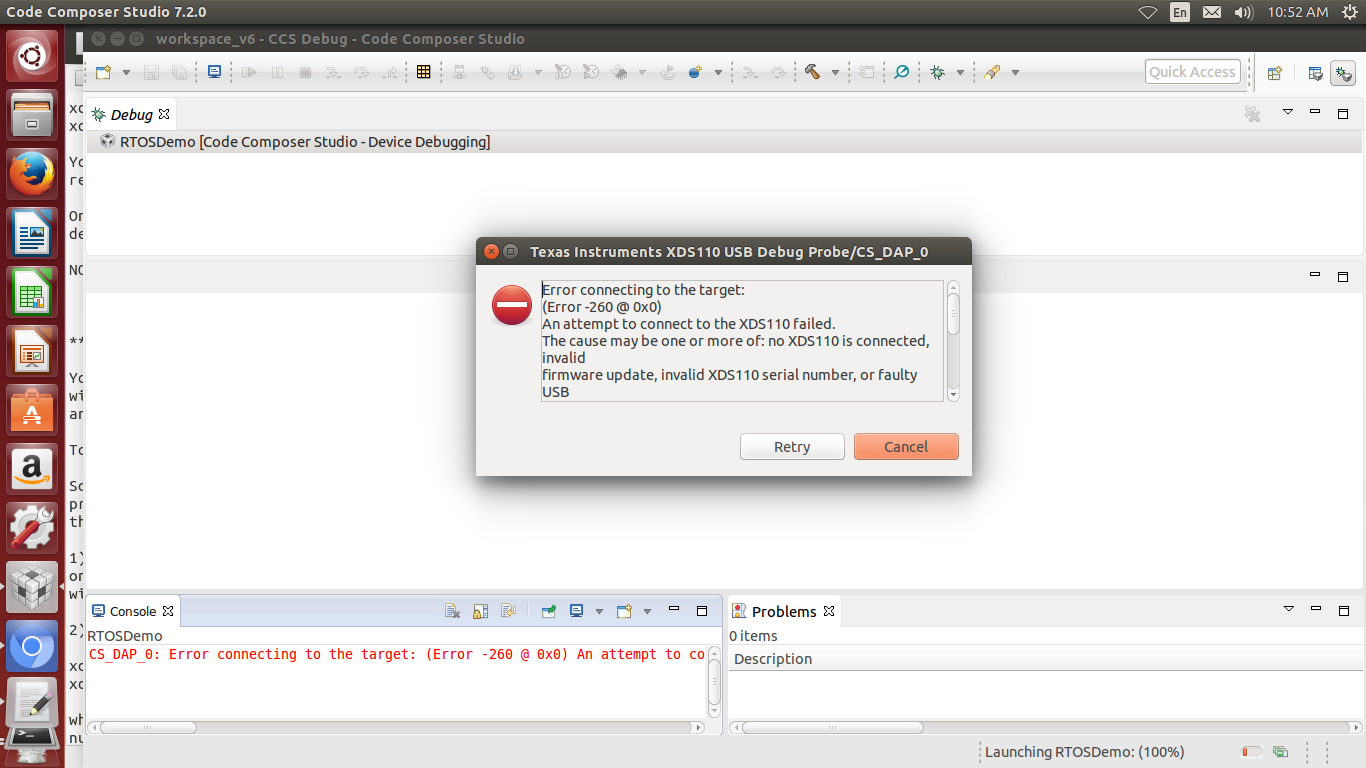Click the Connect Target toolbar icon

tap(460, 72)
